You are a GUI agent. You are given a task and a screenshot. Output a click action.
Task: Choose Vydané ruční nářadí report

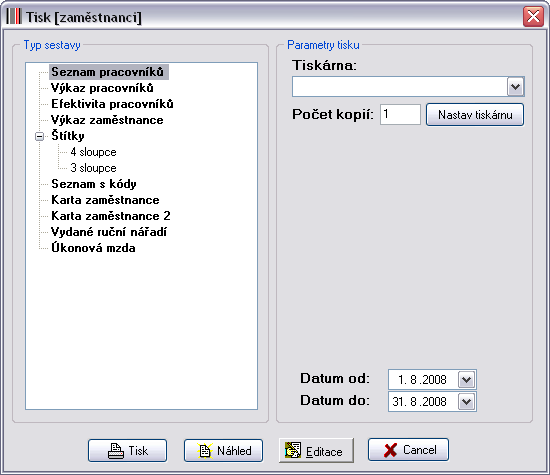(x=109, y=232)
